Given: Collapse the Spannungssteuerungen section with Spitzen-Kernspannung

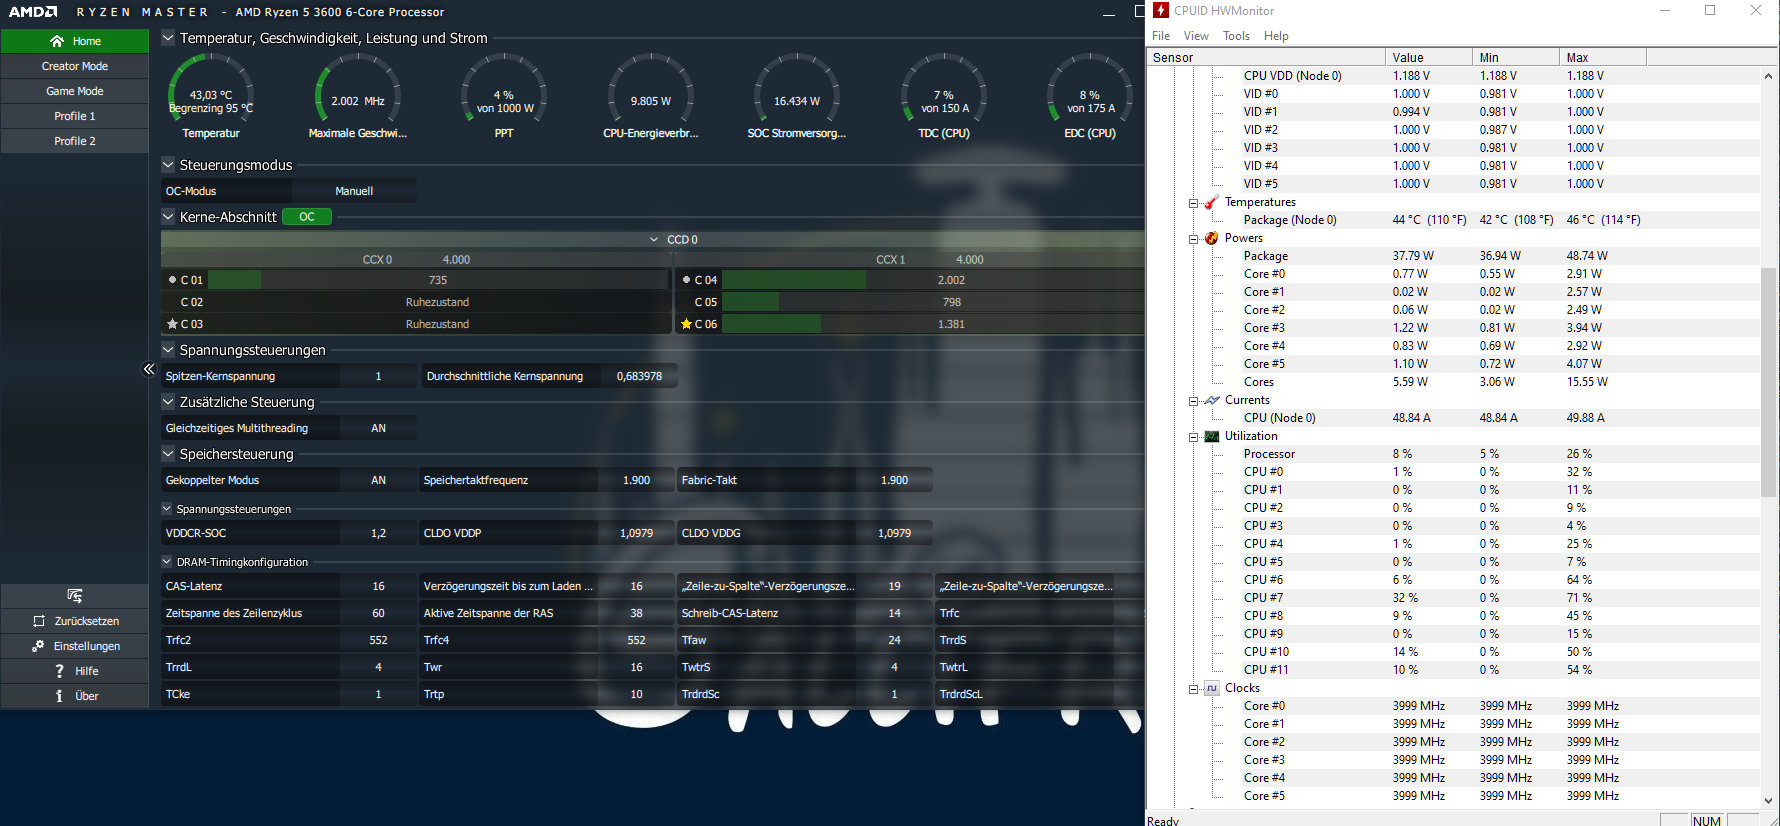Looking at the screenshot, I should click(x=168, y=350).
